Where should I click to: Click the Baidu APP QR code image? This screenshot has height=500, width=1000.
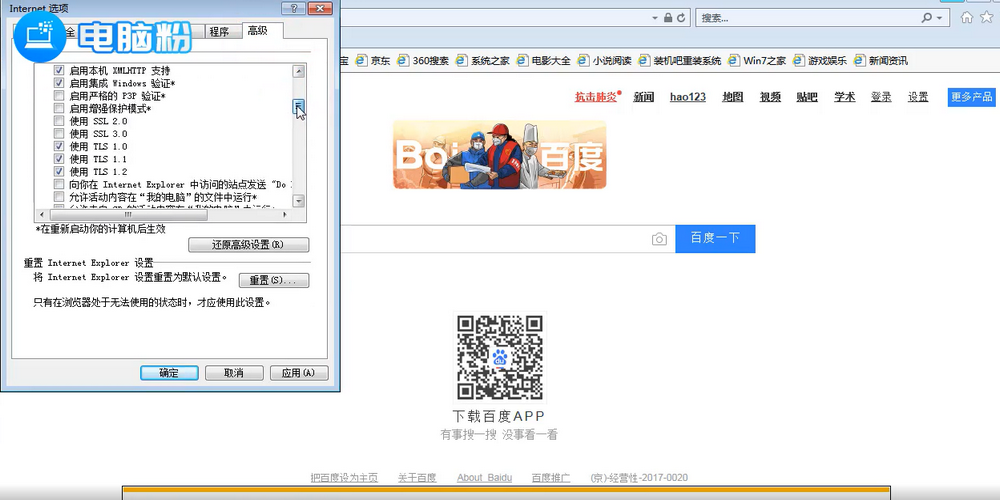tap(499, 357)
